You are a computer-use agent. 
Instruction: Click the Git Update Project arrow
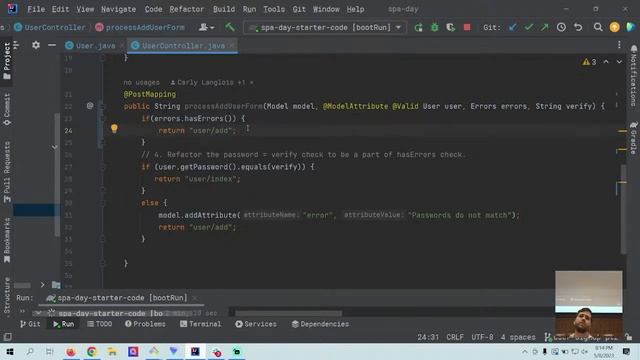tap(513, 27)
